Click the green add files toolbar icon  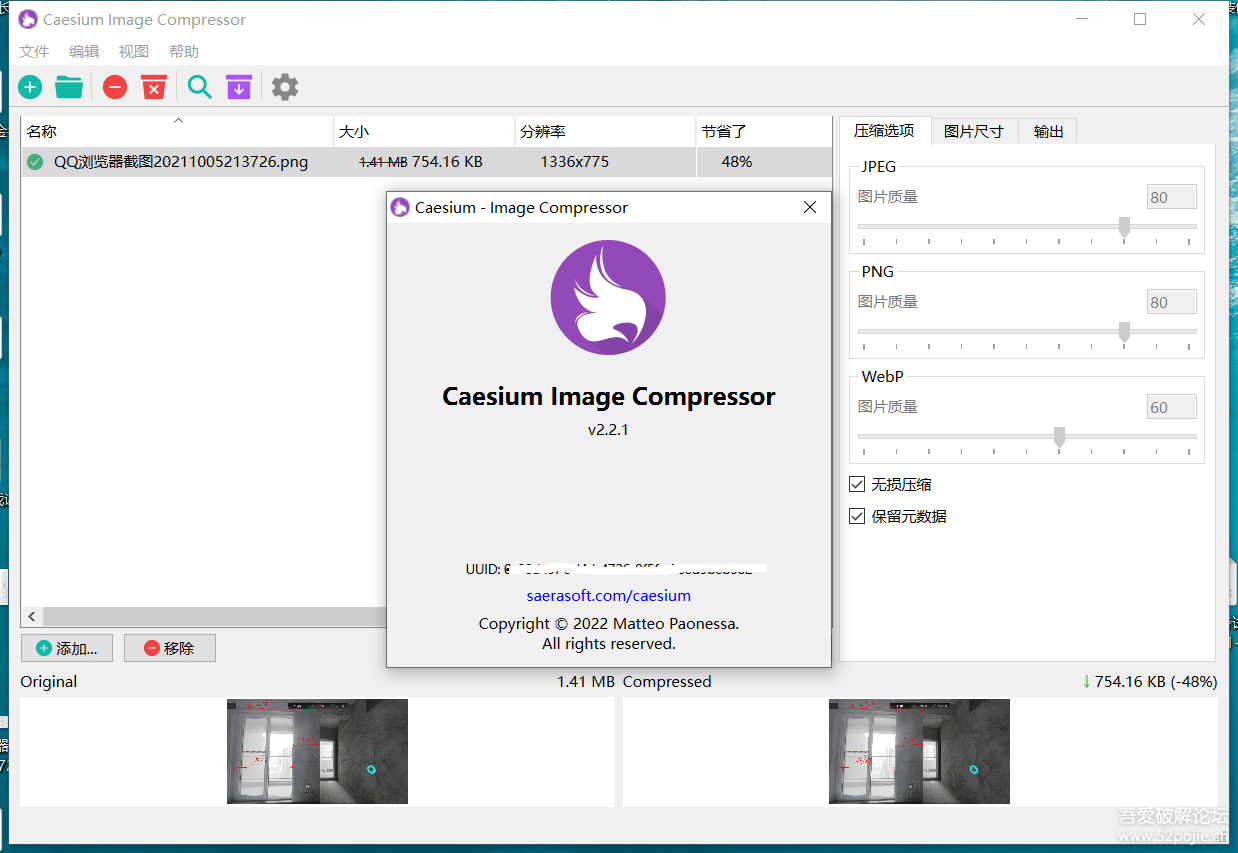click(x=30, y=88)
